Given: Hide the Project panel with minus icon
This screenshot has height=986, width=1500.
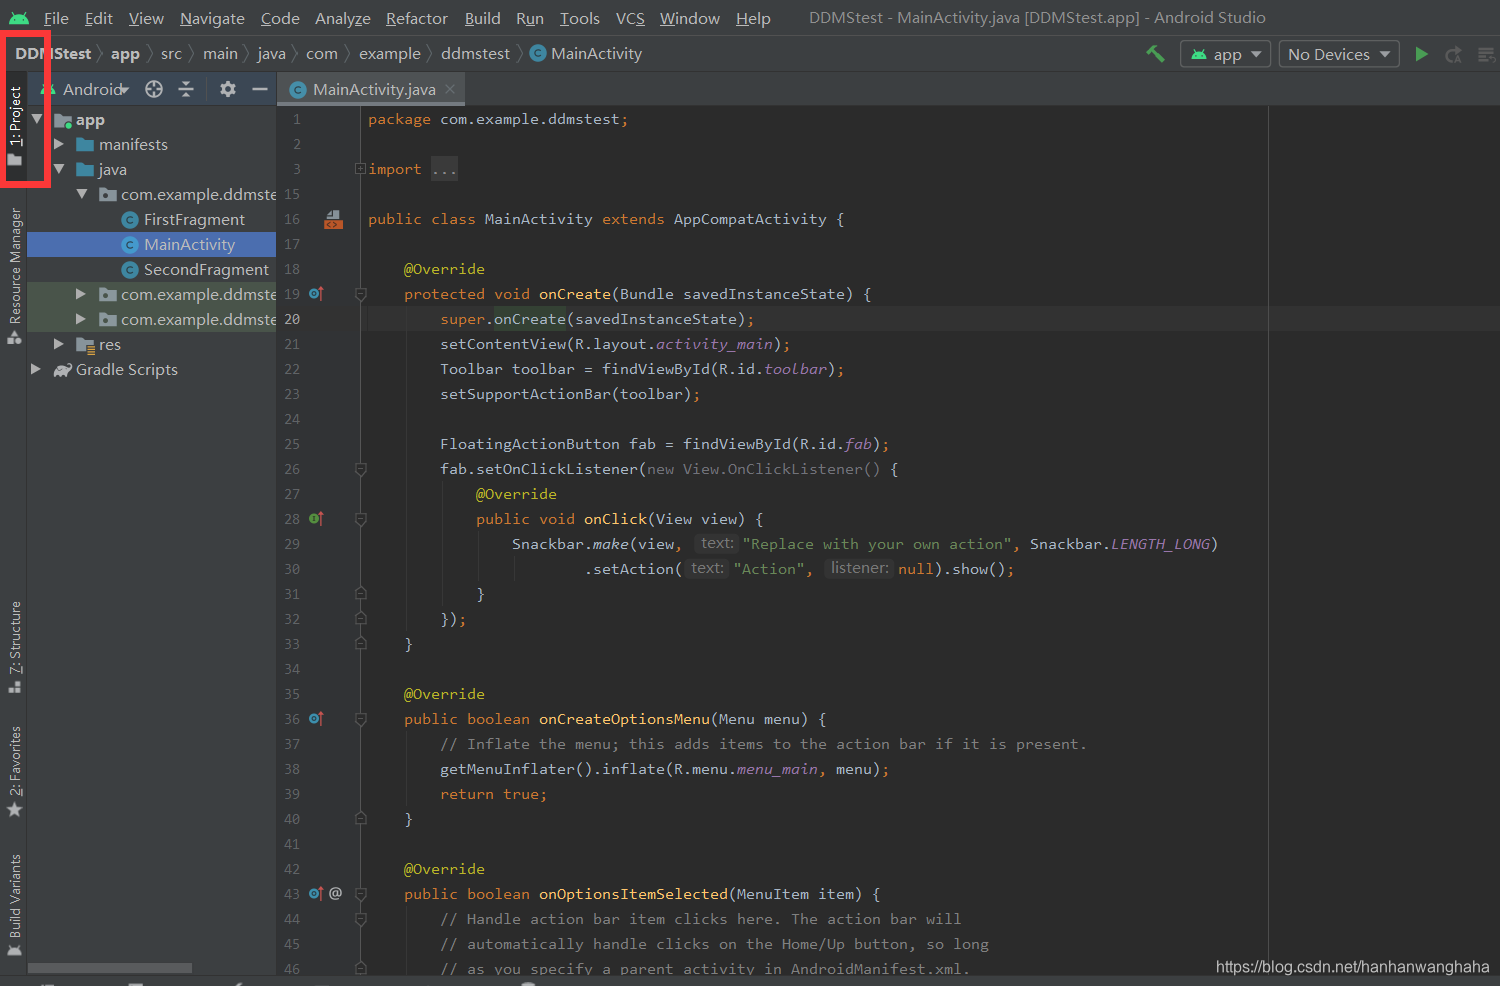Looking at the screenshot, I should [x=260, y=89].
